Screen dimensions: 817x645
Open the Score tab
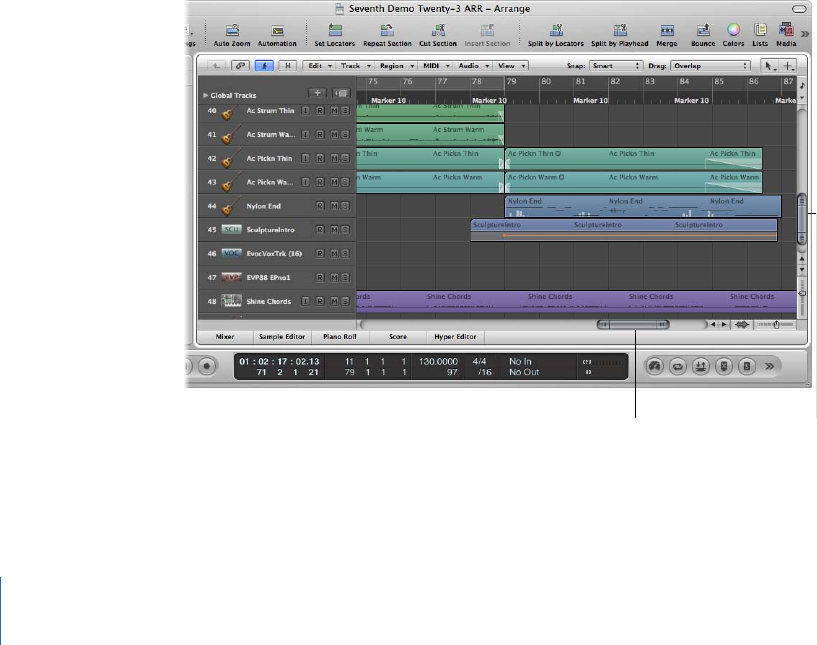tap(398, 337)
